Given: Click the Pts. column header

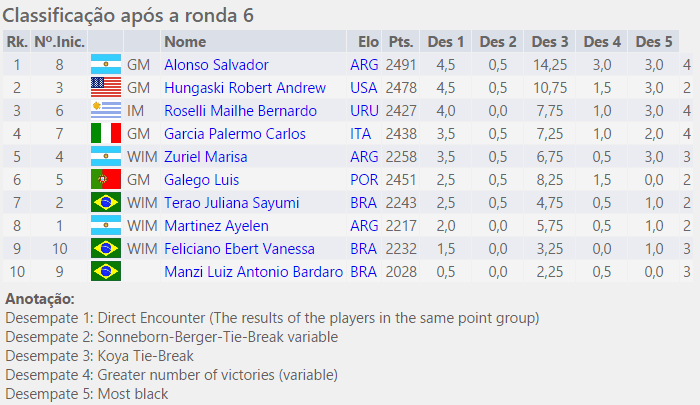Looking at the screenshot, I should pos(401,41).
